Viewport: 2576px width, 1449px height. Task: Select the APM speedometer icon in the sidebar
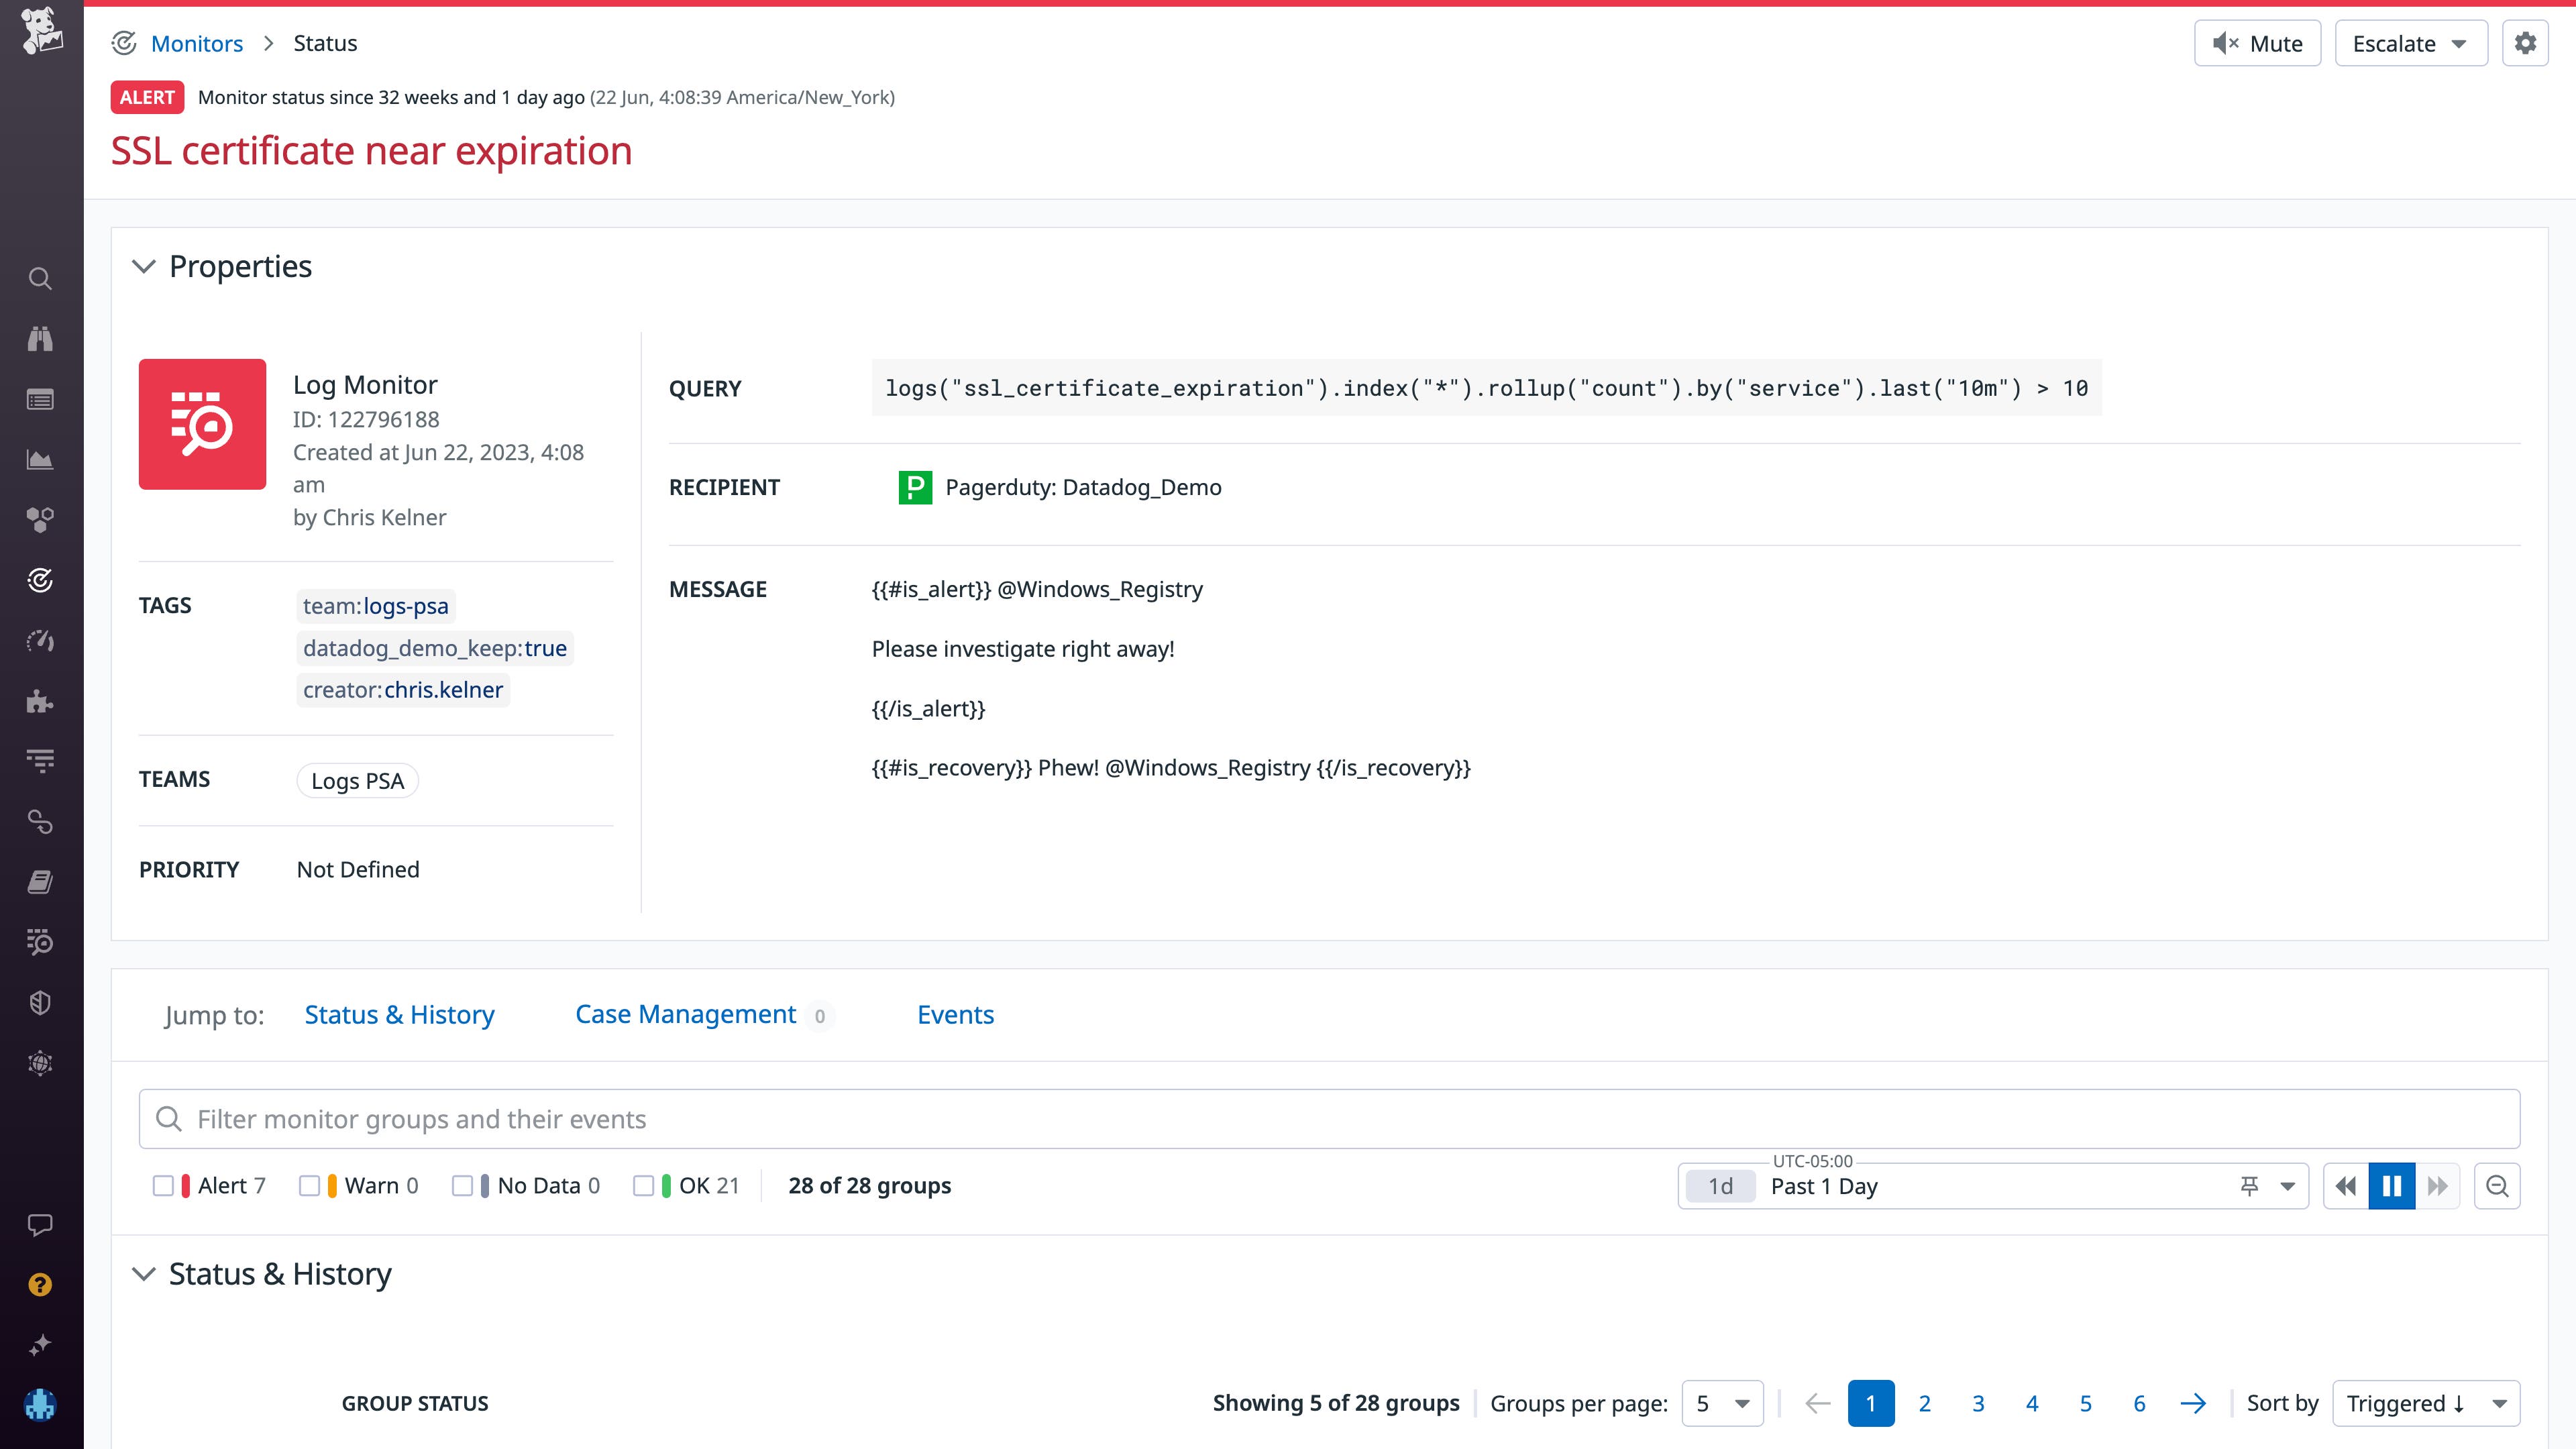pyautogui.click(x=40, y=641)
